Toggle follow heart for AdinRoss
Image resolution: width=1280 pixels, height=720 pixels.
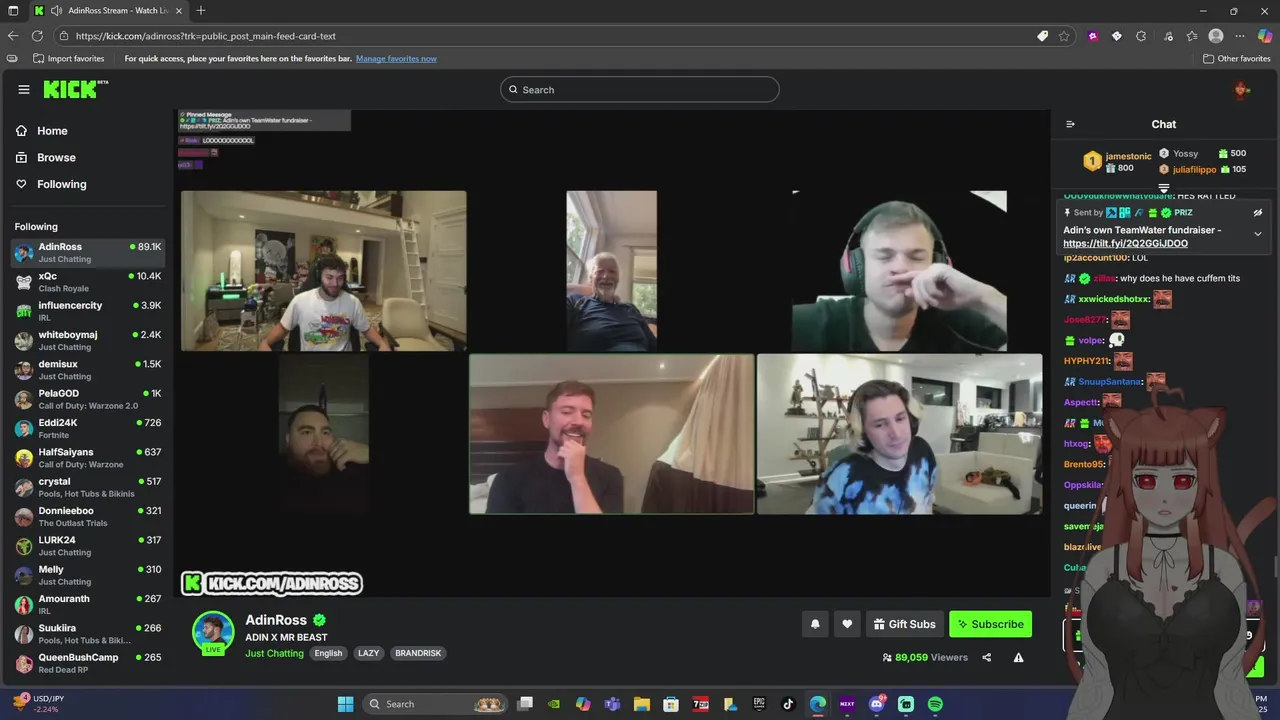coord(847,624)
